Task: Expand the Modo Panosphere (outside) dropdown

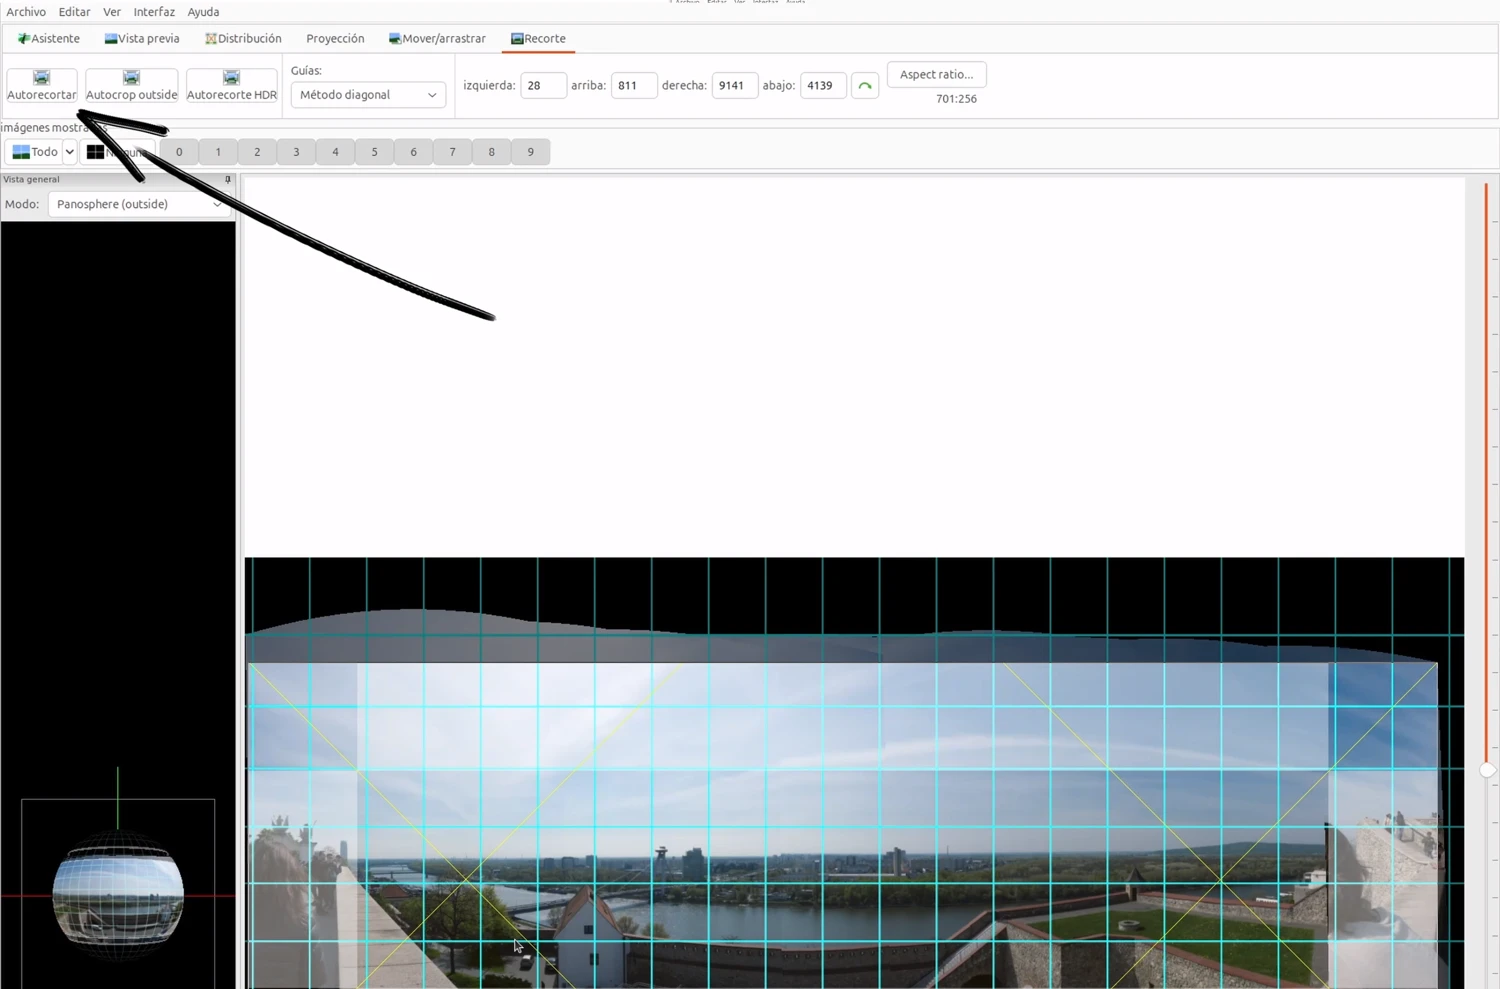Action: tap(139, 204)
